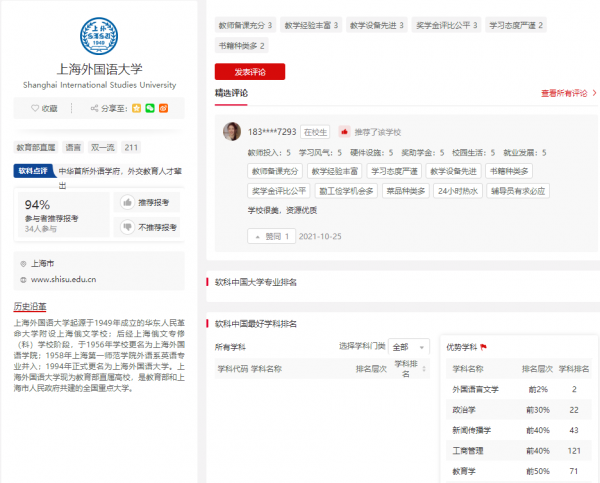Click review tag 辅导员有求必应
The width and height of the screenshot is (600, 483).
coord(518,191)
